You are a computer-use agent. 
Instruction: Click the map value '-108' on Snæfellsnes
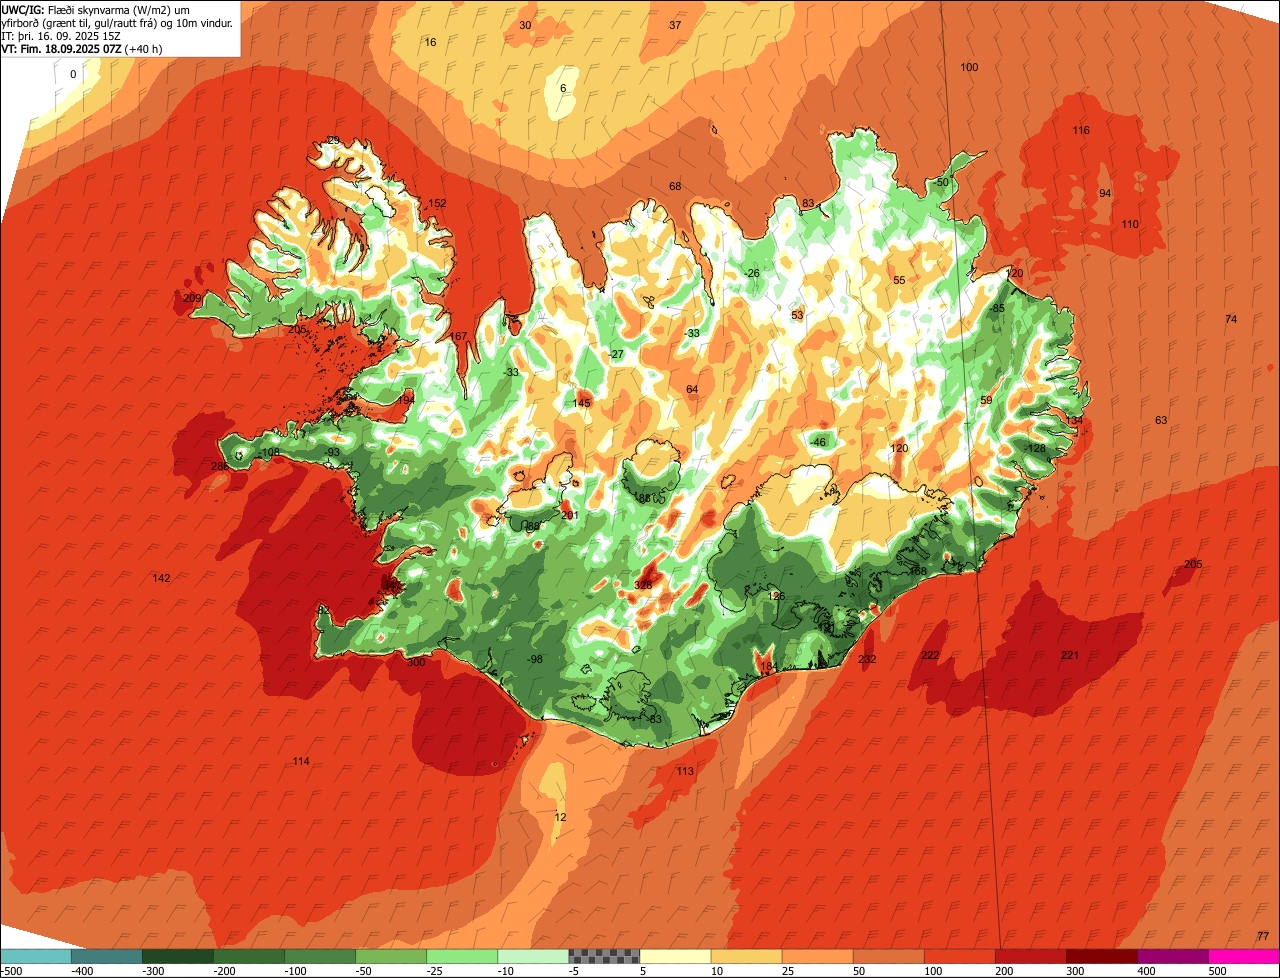268,452
